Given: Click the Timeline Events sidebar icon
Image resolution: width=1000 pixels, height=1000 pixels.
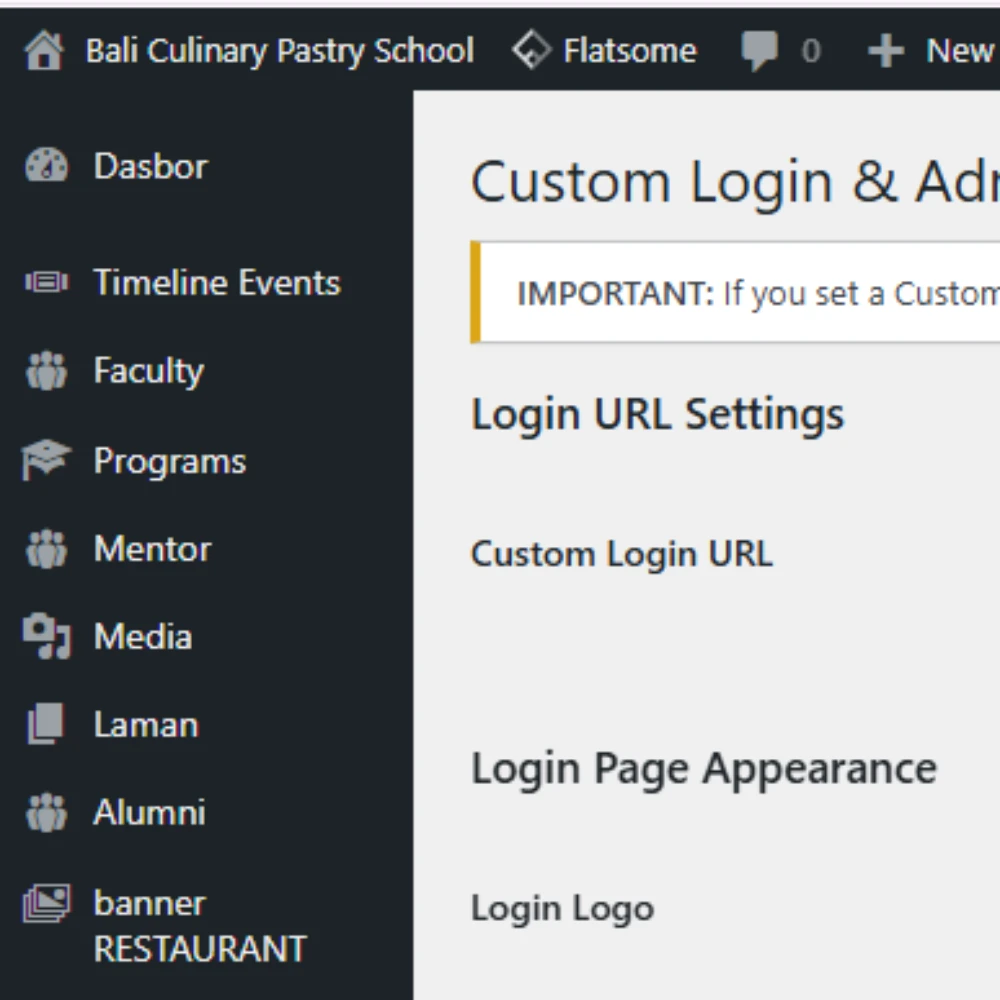Looking at the screenshot, I should pyautogui.click(x=46, y=283).
